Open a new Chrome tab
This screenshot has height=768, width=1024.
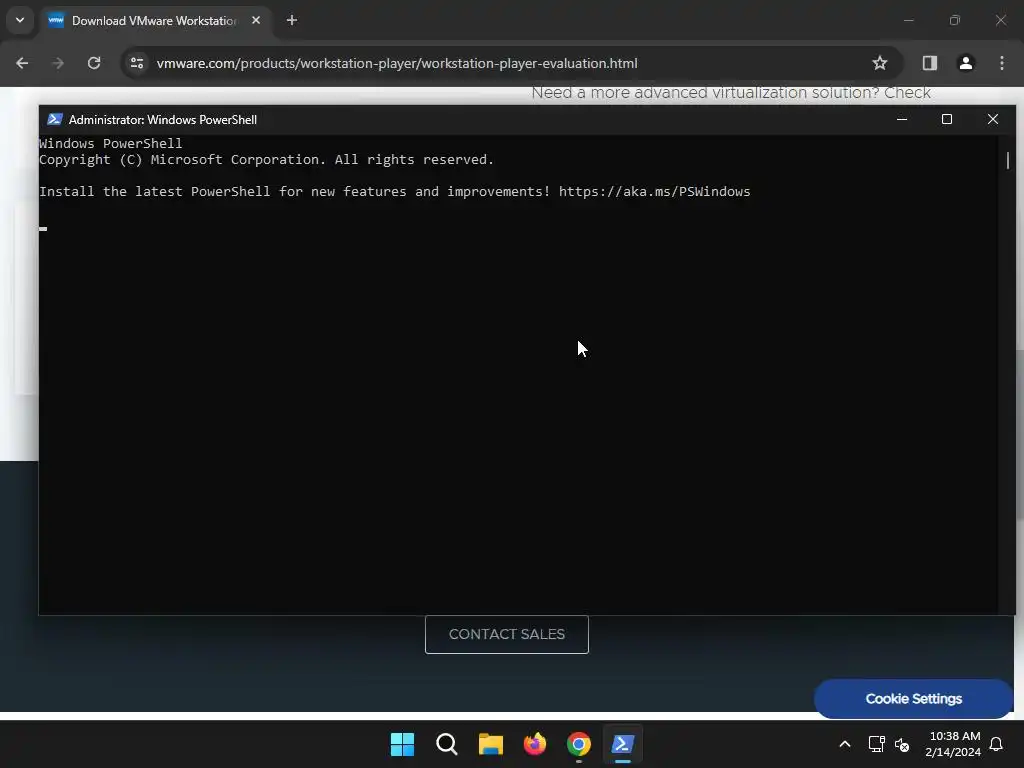click(292, 20)
